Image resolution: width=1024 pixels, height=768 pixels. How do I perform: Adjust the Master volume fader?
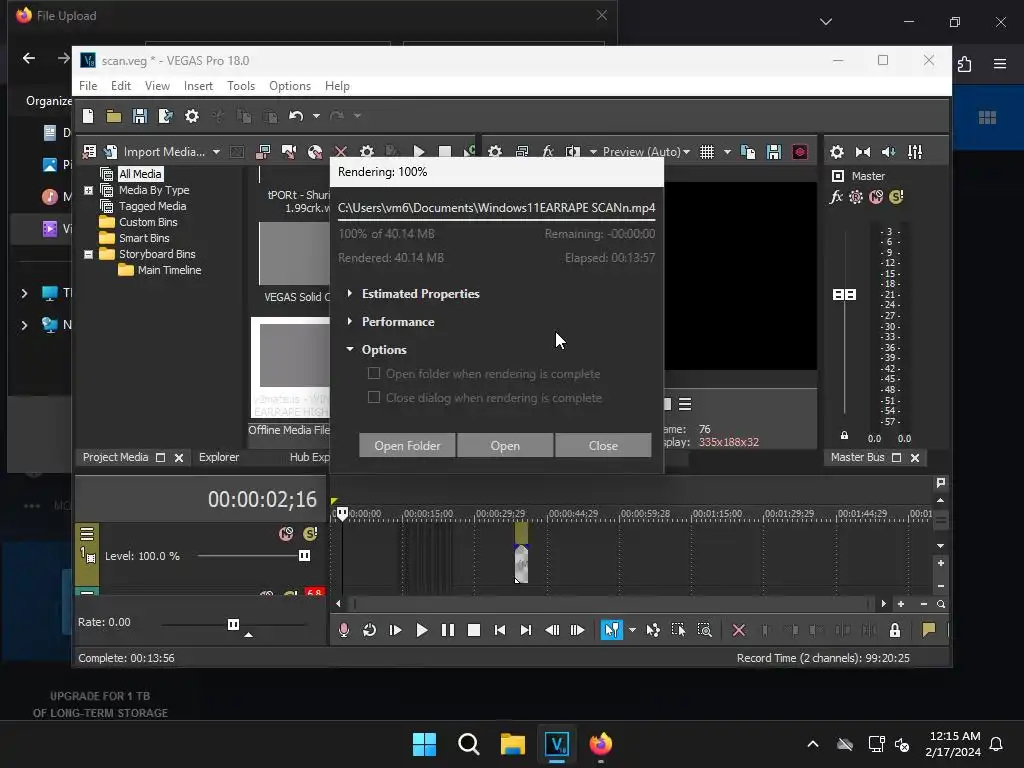(844, 295)
